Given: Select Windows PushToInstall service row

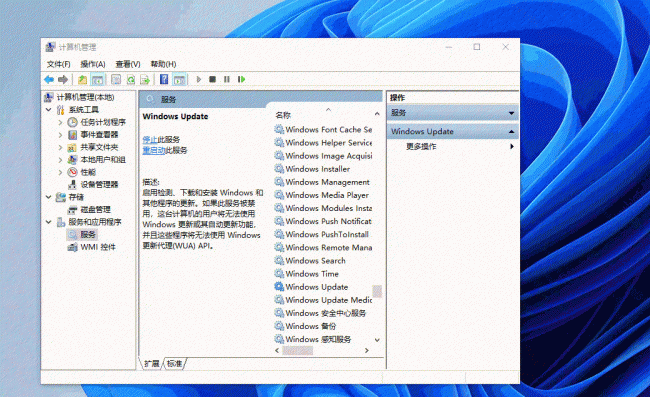Looking at the screenshot, I should click(323, 235).
